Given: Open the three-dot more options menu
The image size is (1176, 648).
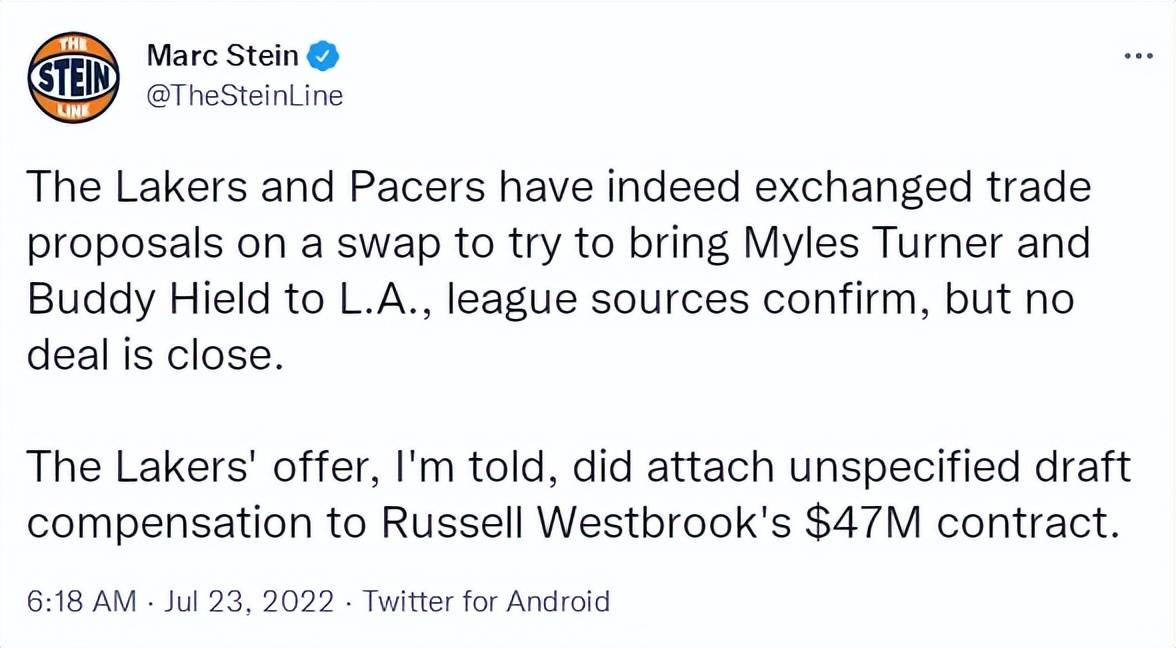Looking at the screenshot, I should coord(1138,57).
